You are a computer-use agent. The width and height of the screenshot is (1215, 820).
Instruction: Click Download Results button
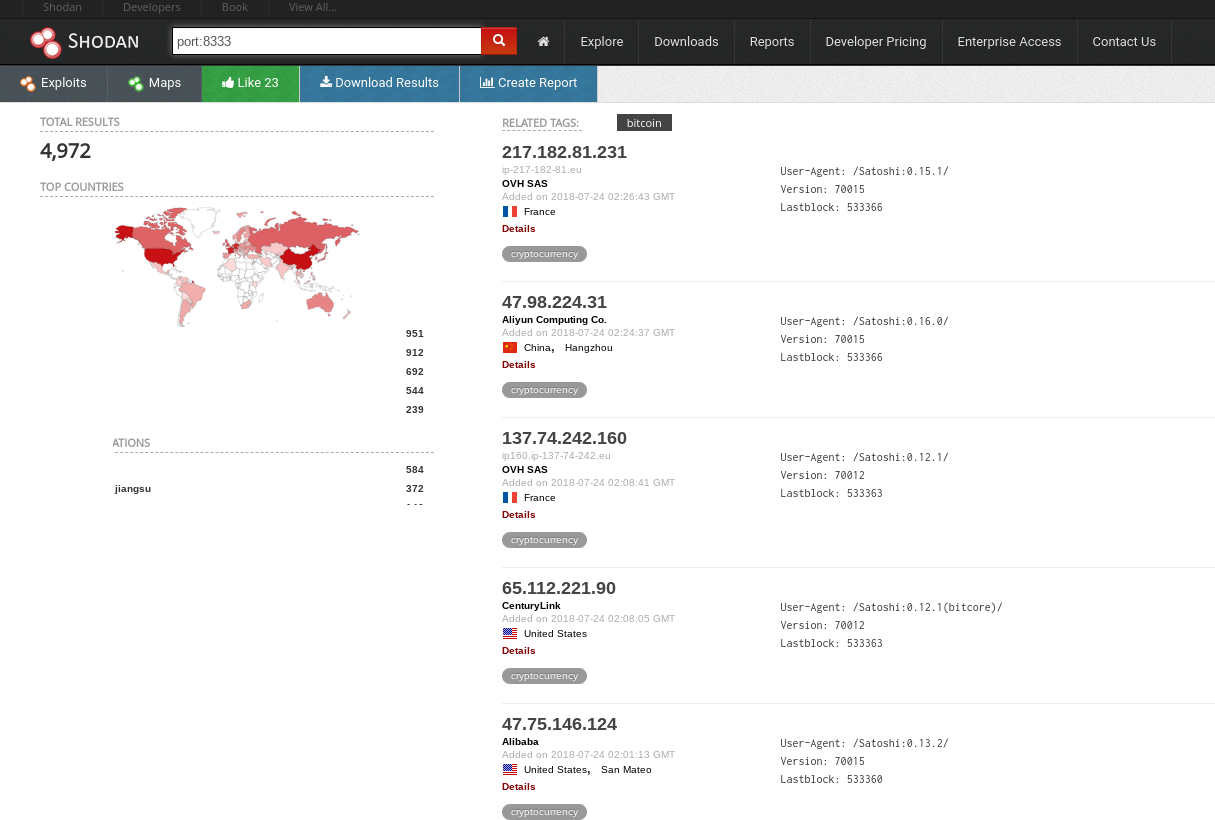click(x=379, y=83)
